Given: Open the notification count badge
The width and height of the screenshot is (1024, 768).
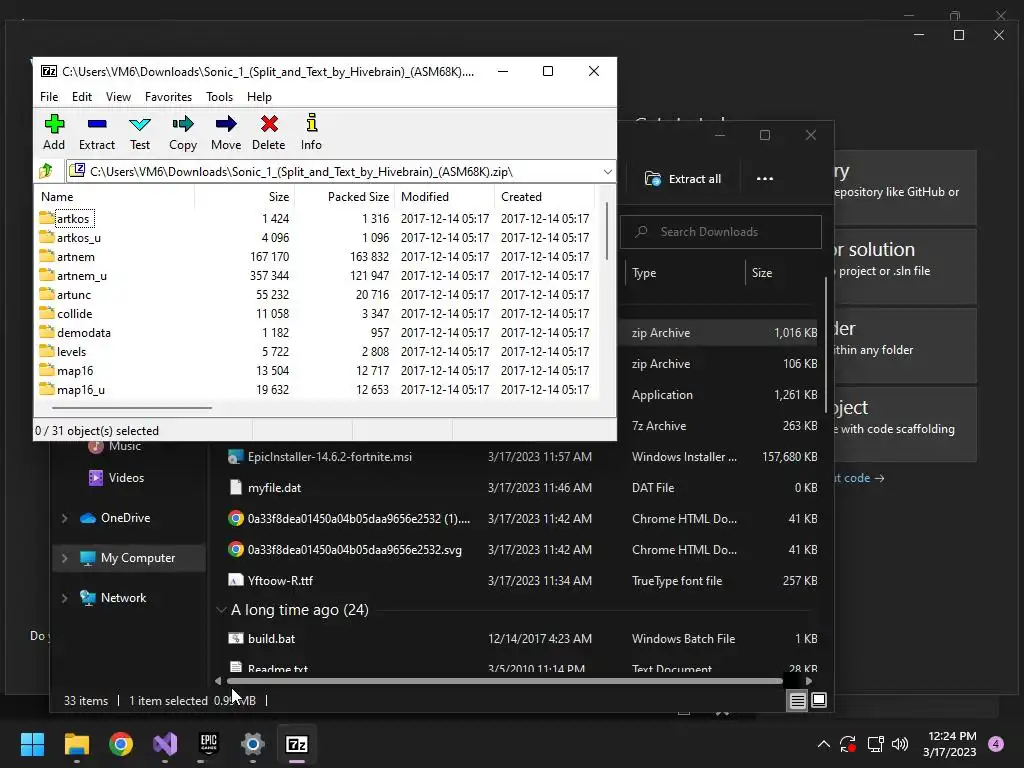Looking at the screenshot, I should pyautogui.click(x=996, y=744).
